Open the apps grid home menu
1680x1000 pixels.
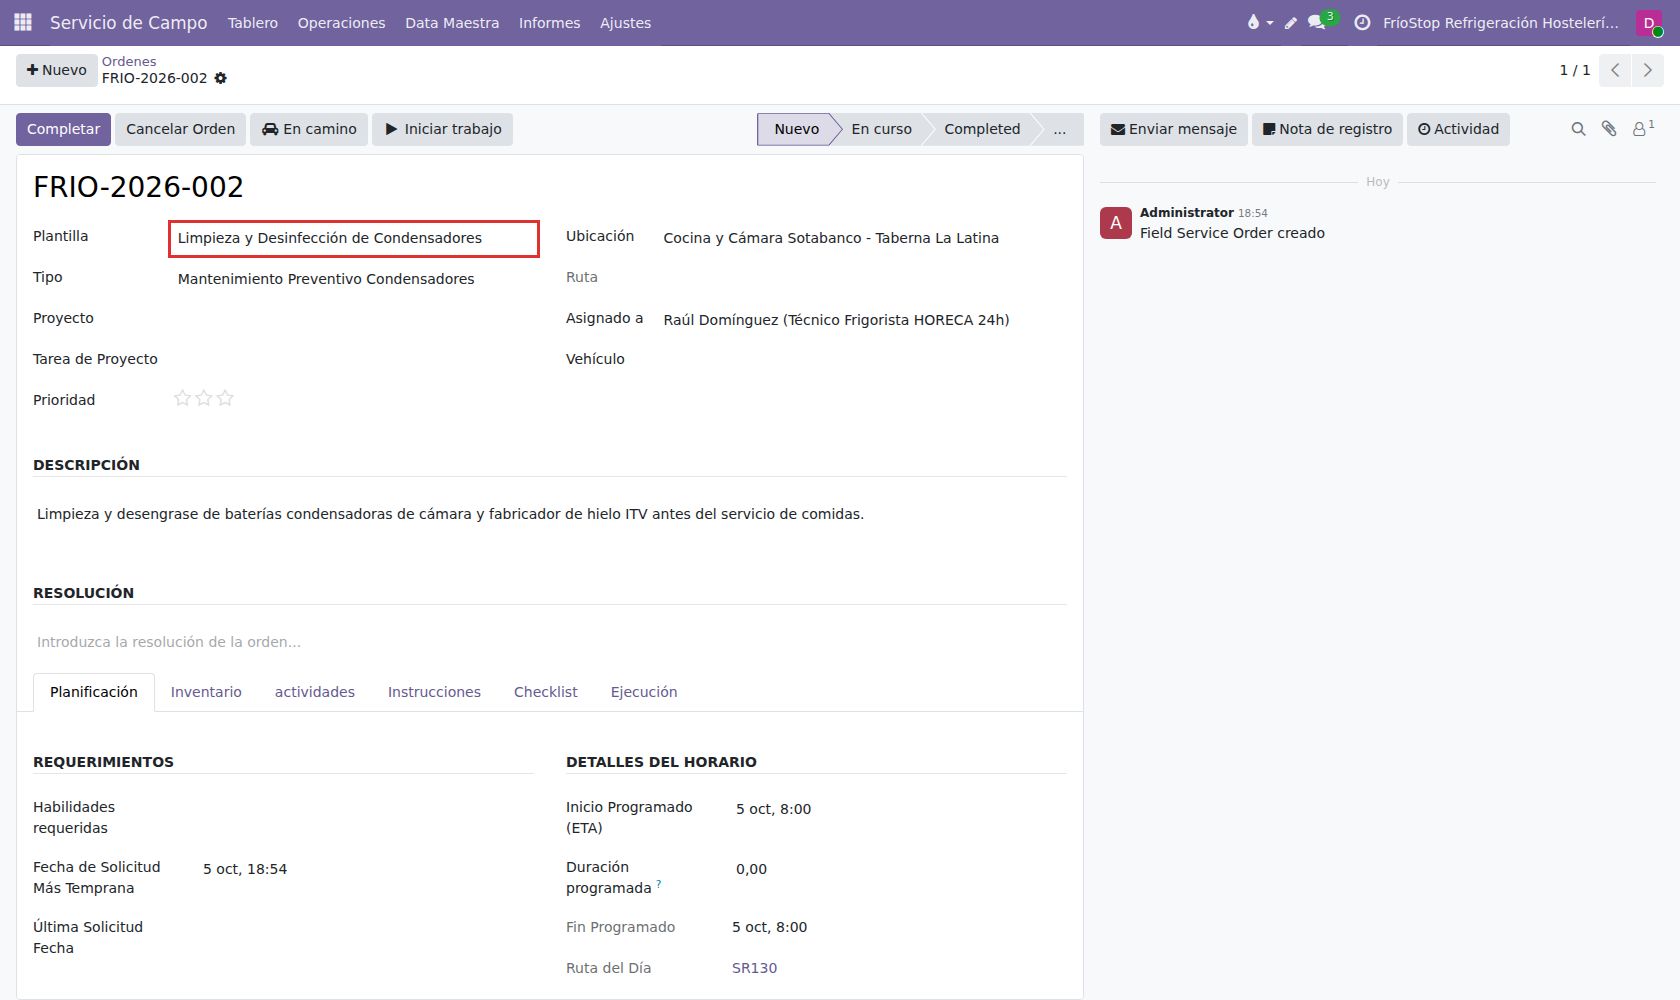22,22
